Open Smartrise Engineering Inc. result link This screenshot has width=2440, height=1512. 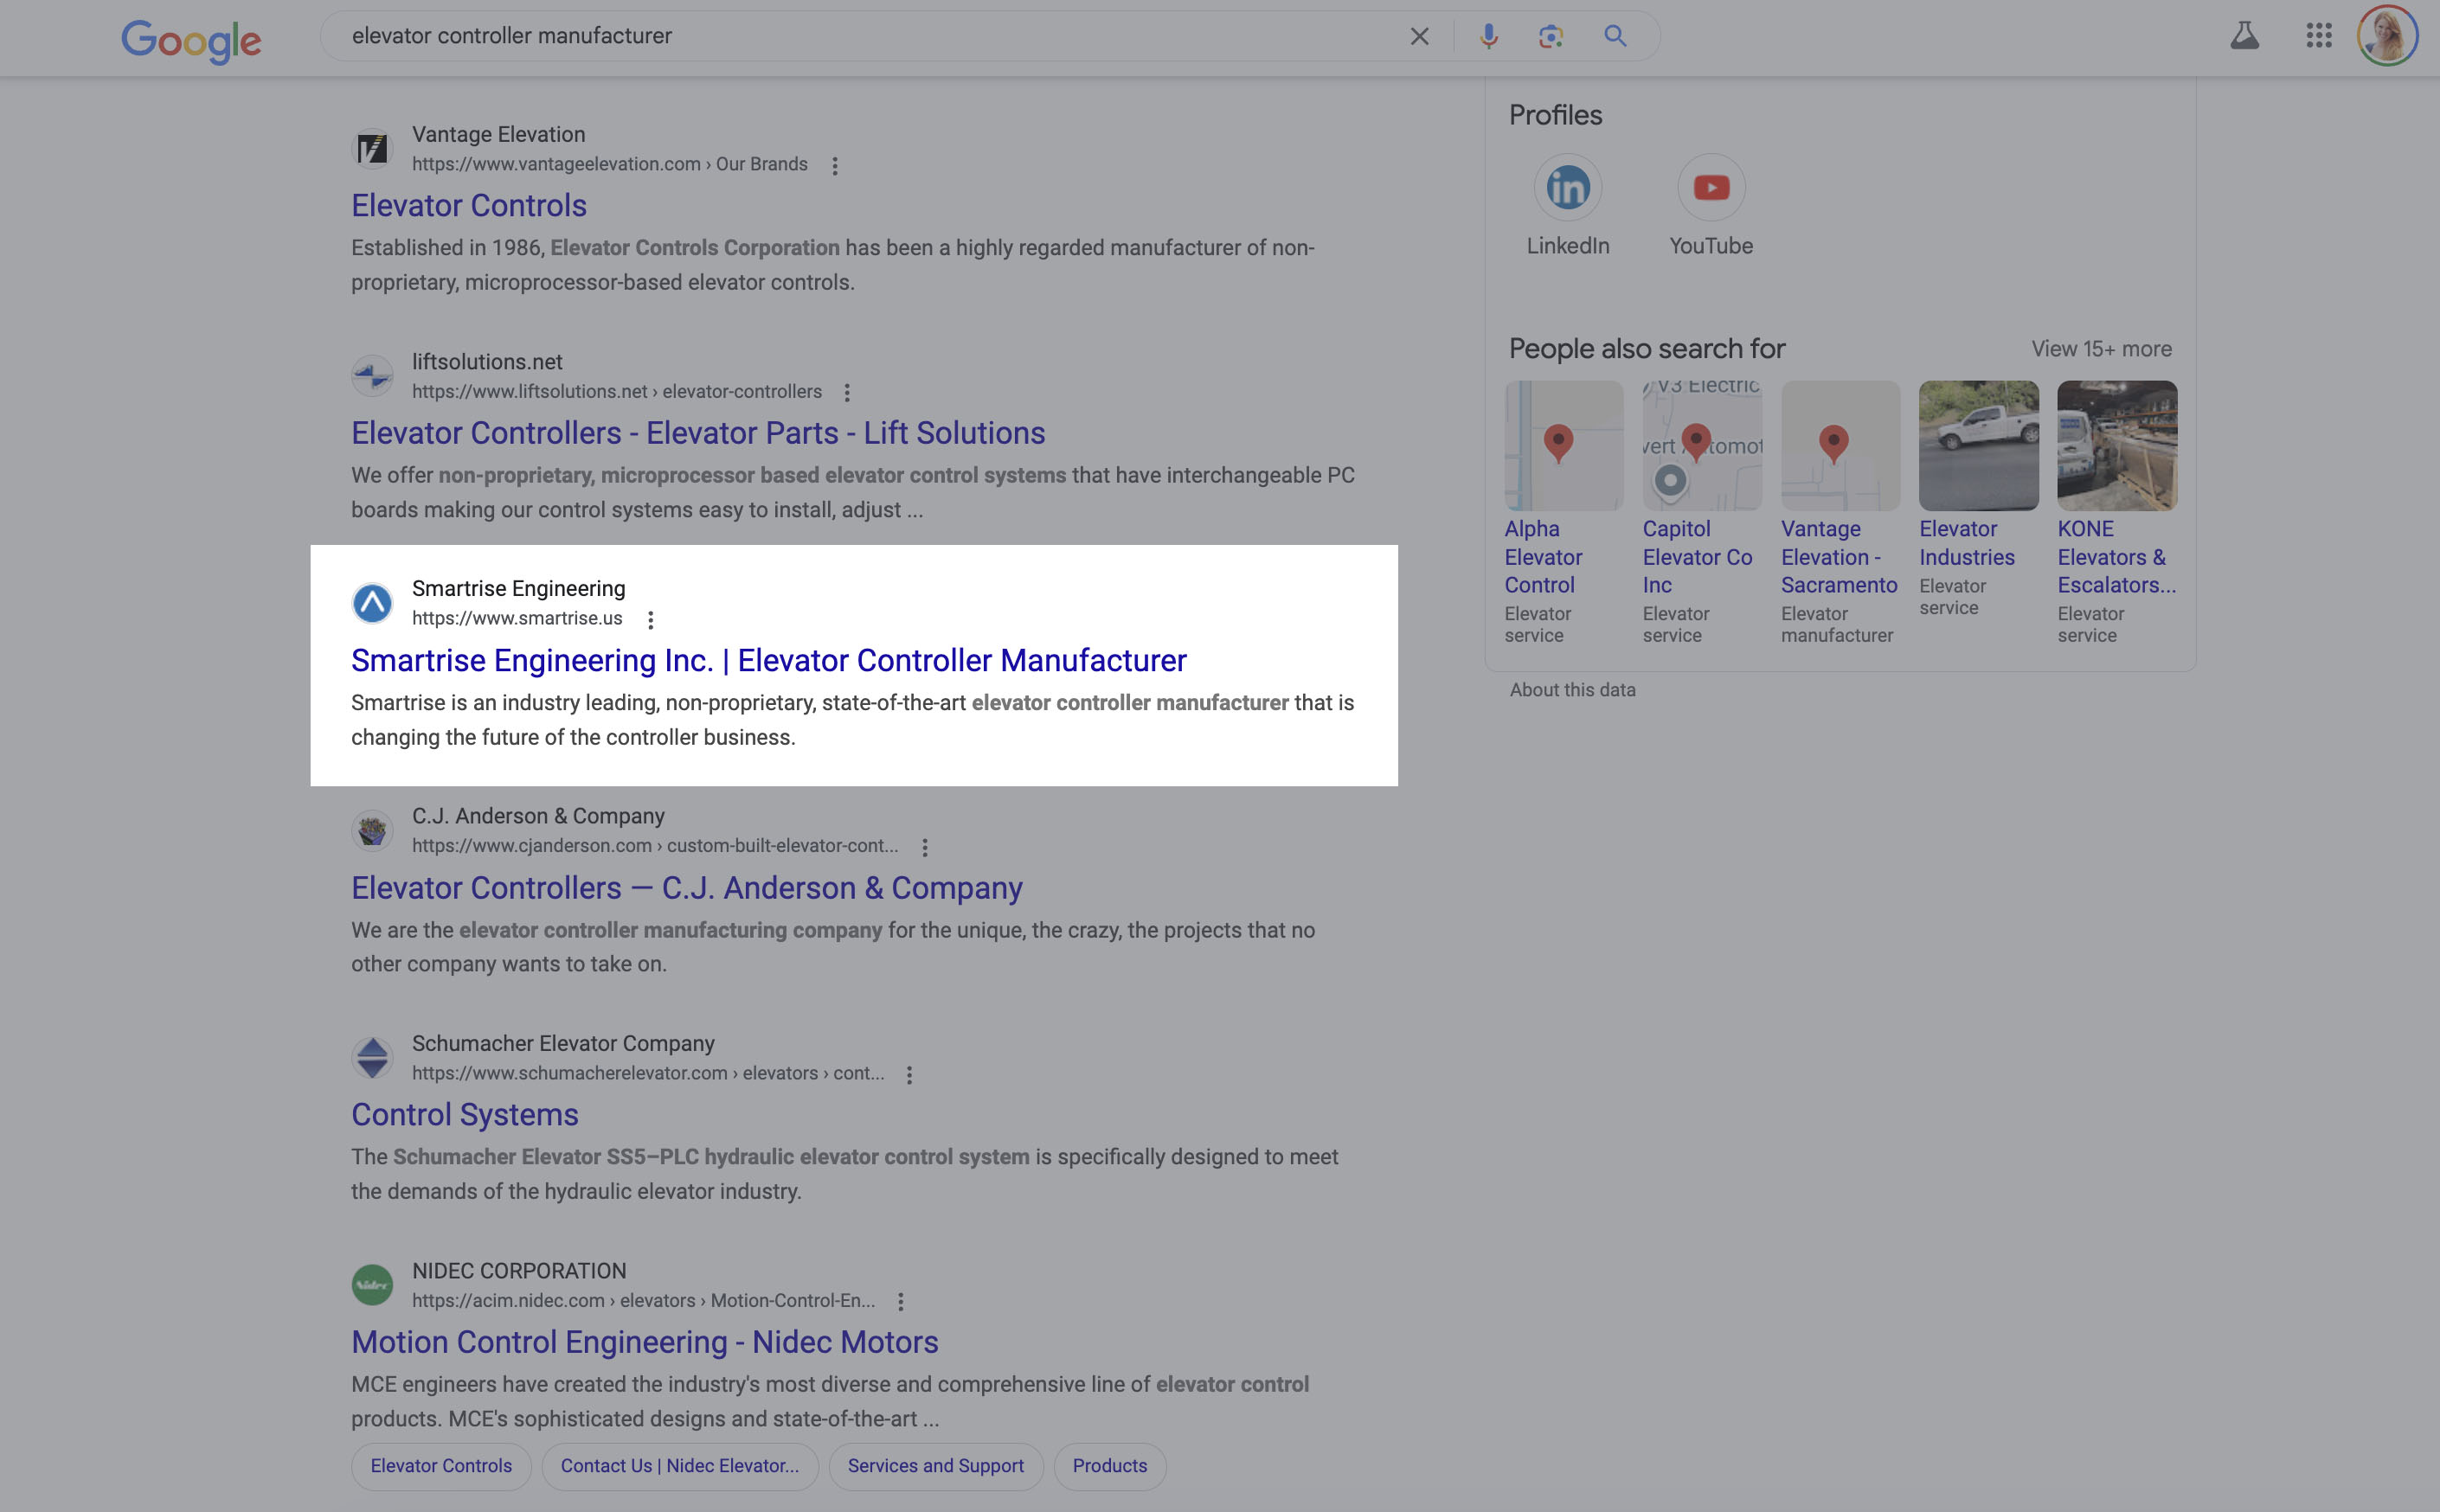(768, 661)
